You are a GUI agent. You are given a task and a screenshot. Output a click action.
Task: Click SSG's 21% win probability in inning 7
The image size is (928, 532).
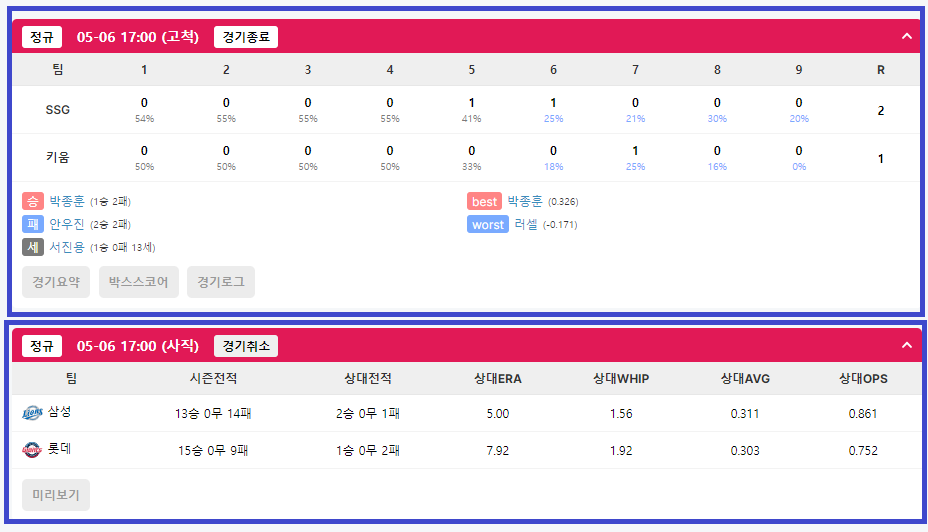tap(635, 119)
